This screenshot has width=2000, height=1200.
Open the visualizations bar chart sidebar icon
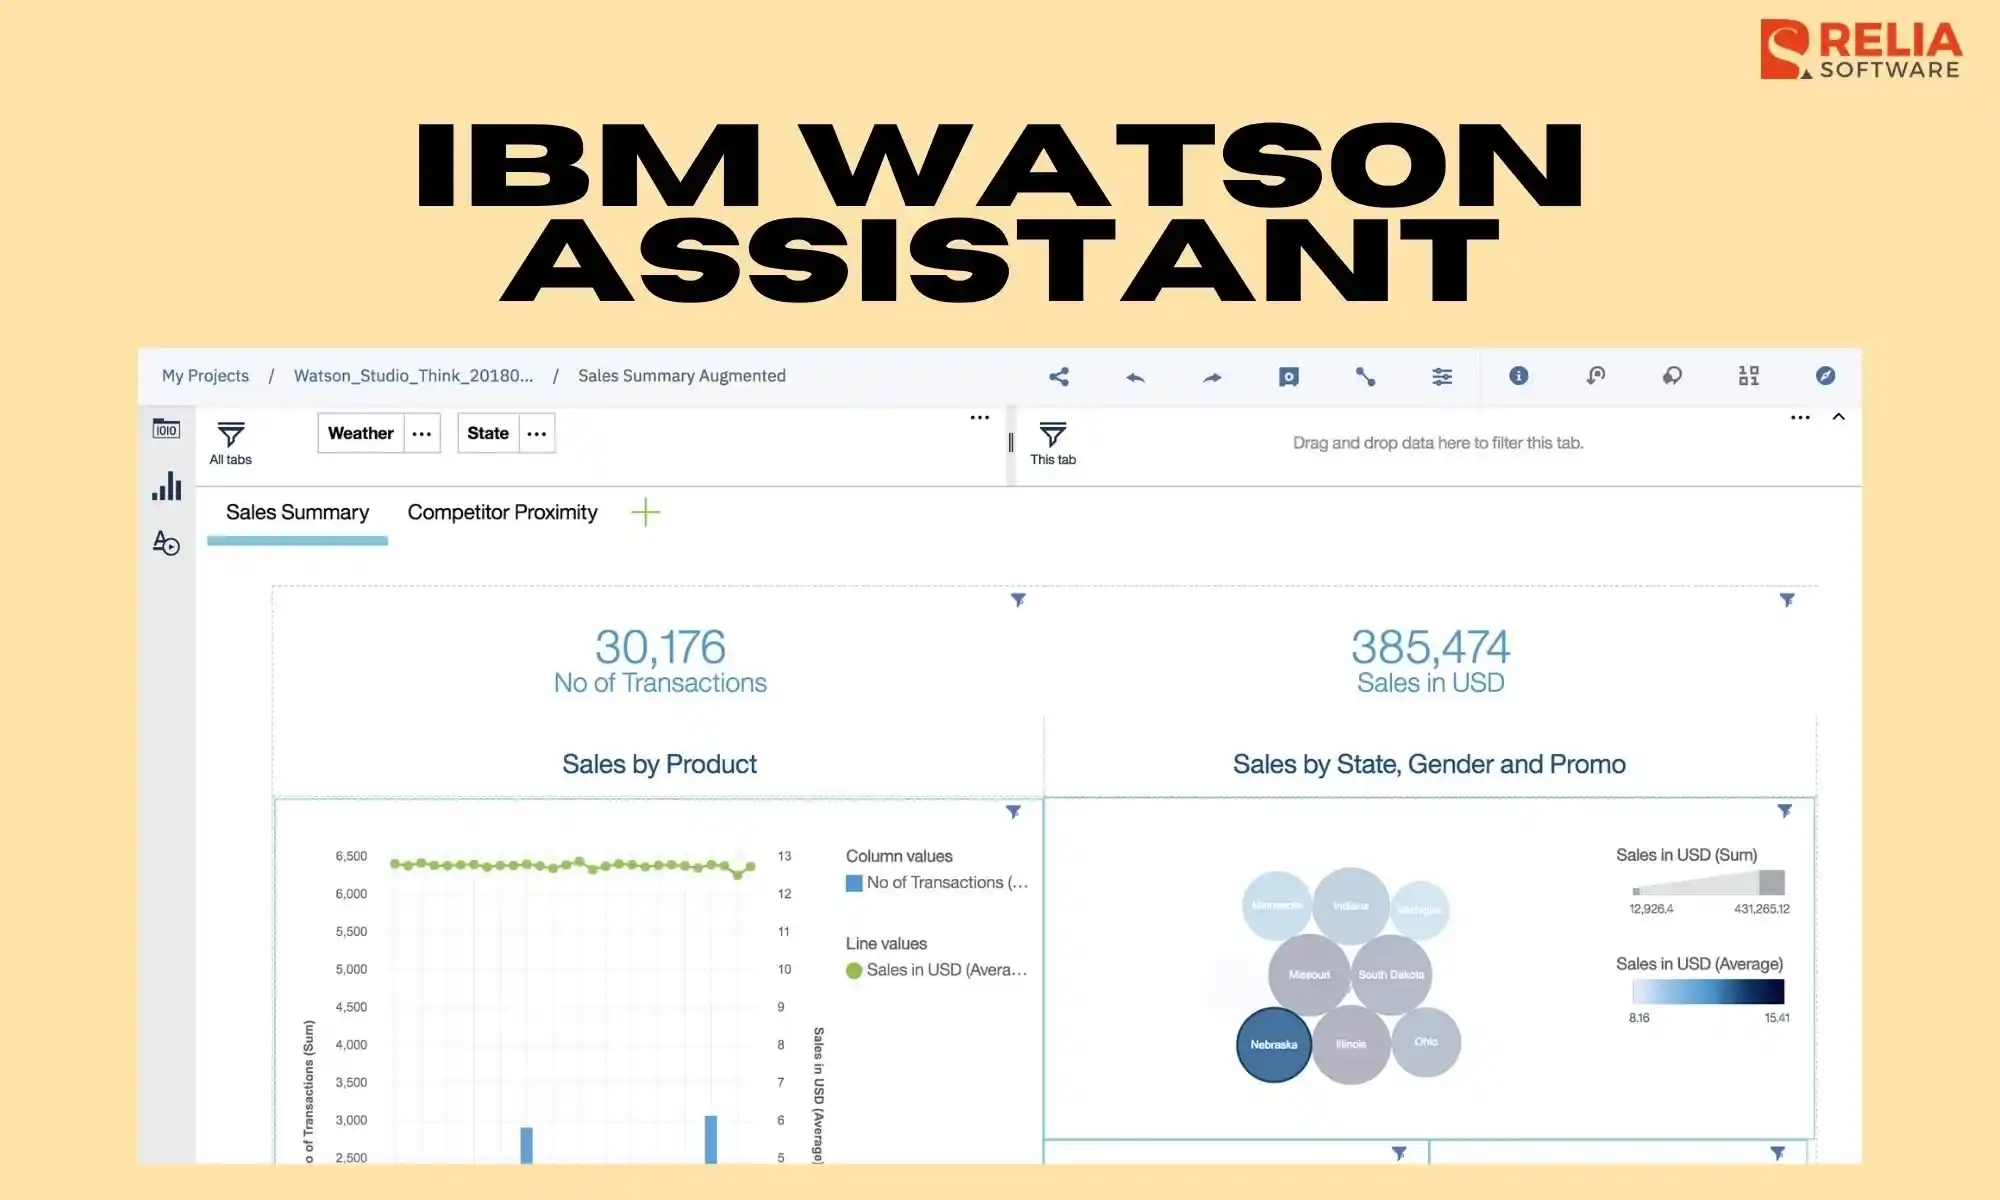point(167,486)
